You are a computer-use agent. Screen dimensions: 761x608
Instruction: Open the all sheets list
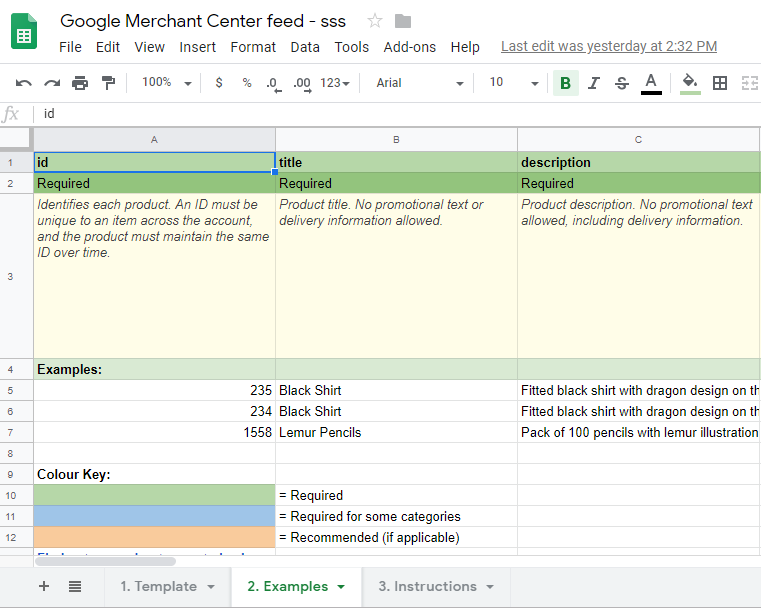tap(75, 586)
